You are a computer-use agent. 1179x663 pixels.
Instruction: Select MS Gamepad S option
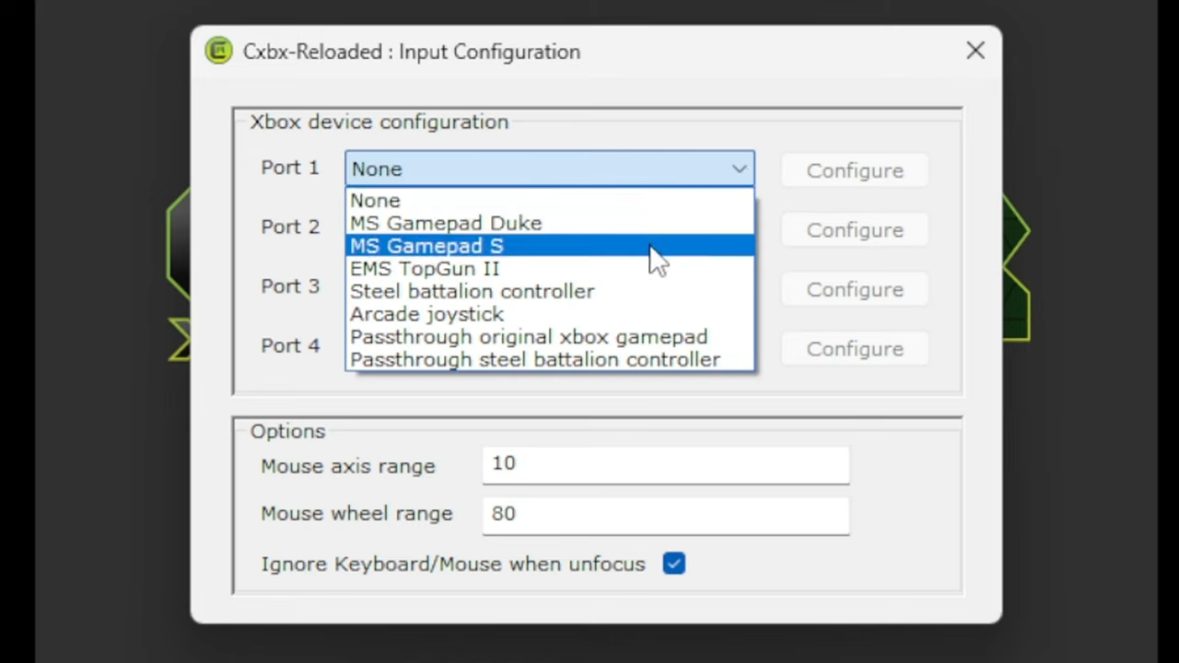coord(550,245)
